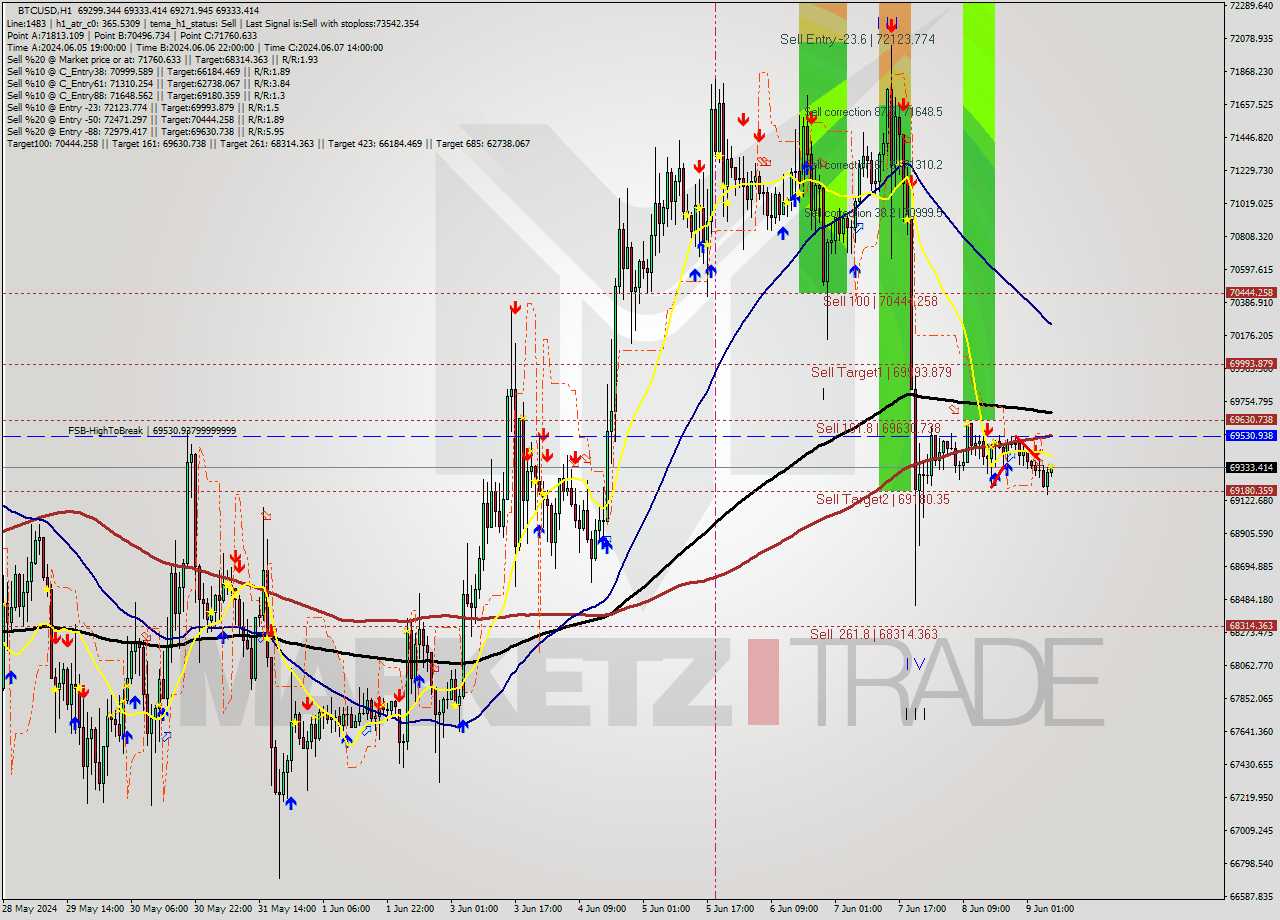Click the blue 69530.938 price tag on axis
This screenshot has height=920, width=1280.
[1250, 436]
